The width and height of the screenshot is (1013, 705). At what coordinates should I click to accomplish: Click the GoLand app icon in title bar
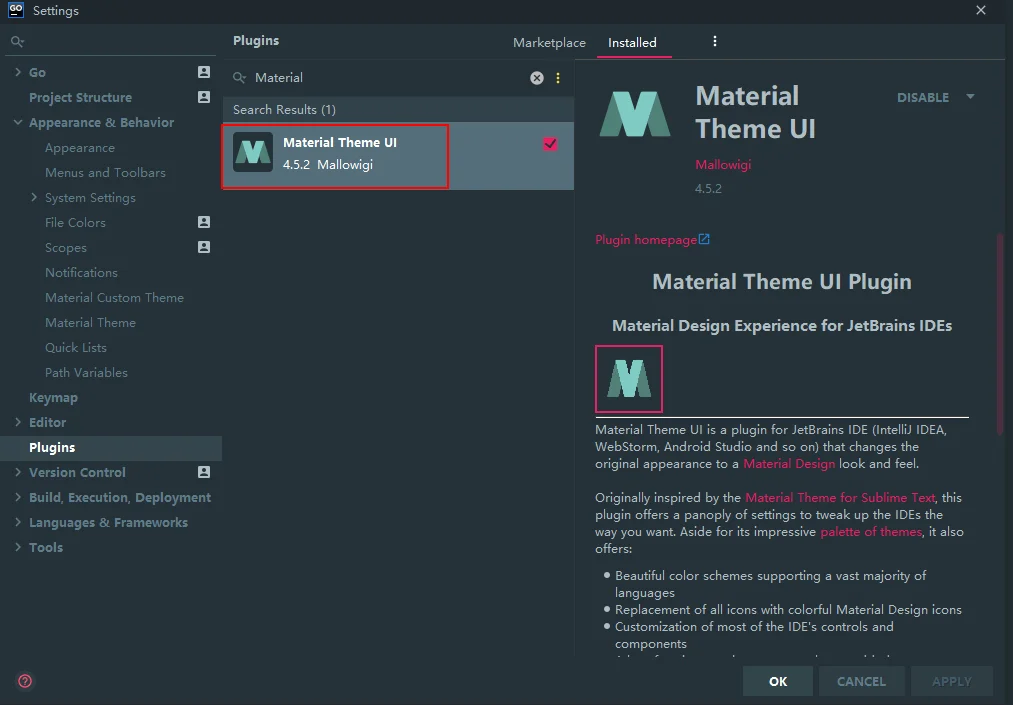coord(16,10)
